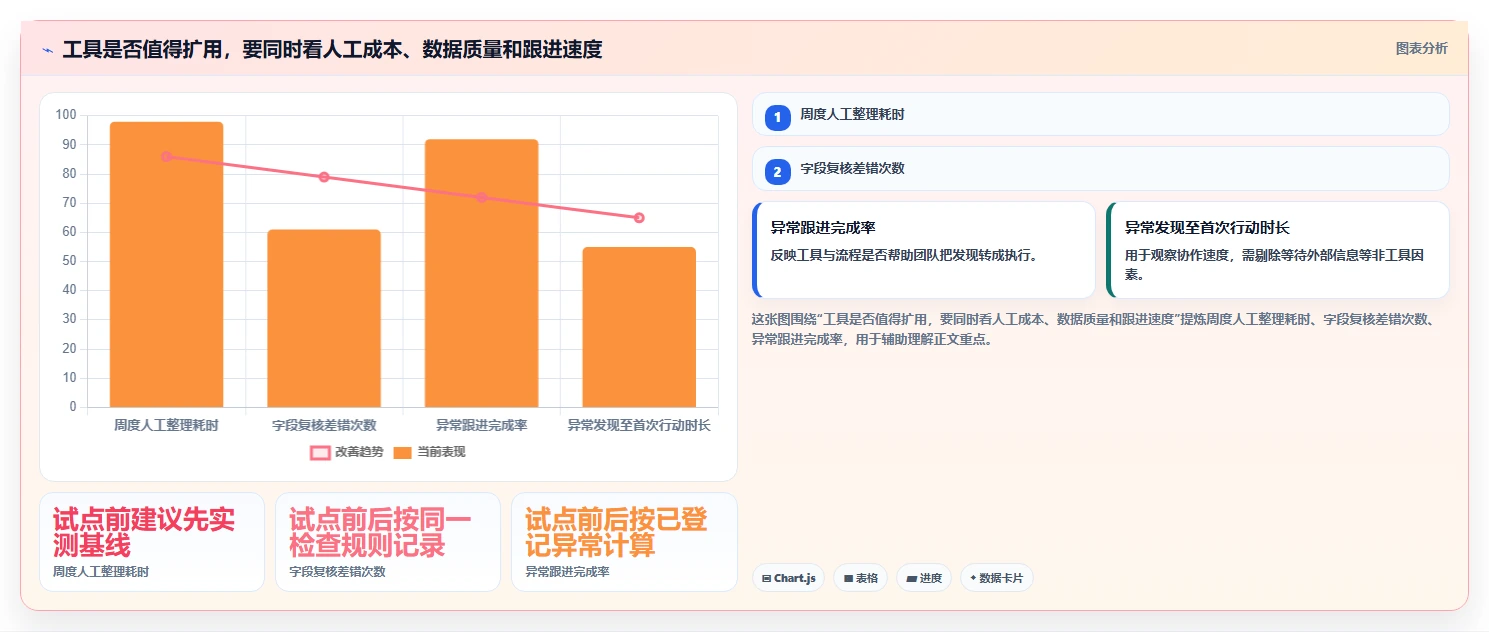
Task: Click x-axis label 异常发现至首次行动时长
Action: click(x=639, y=425)
